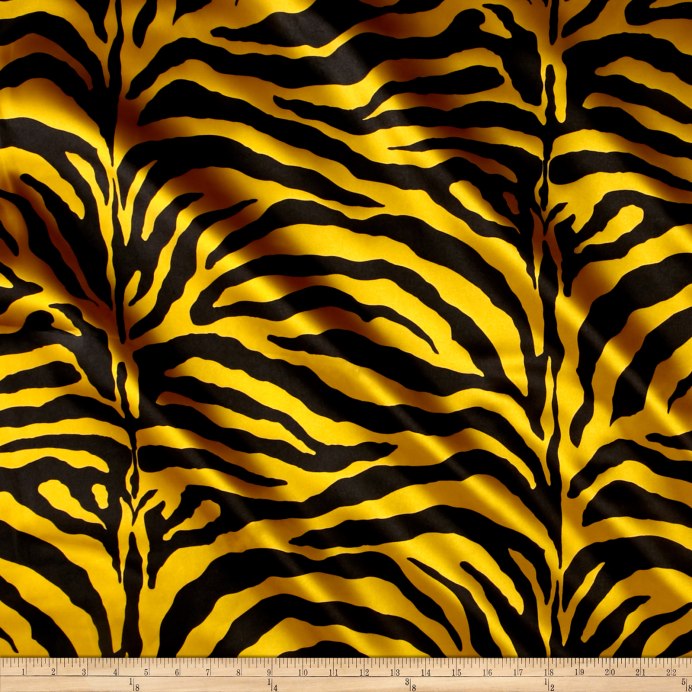The image size is (692, 692).
Task: Click the number 16 on the ruler
Action: (x=487, y=672)
